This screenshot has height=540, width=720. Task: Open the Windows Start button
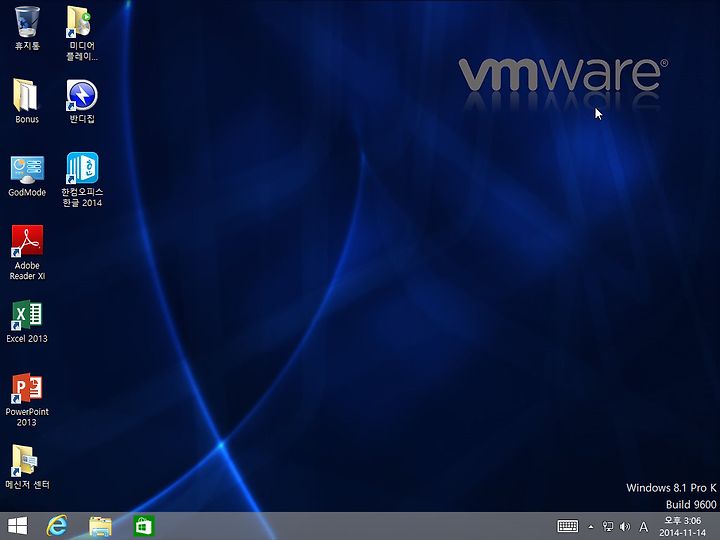[17, 526]
